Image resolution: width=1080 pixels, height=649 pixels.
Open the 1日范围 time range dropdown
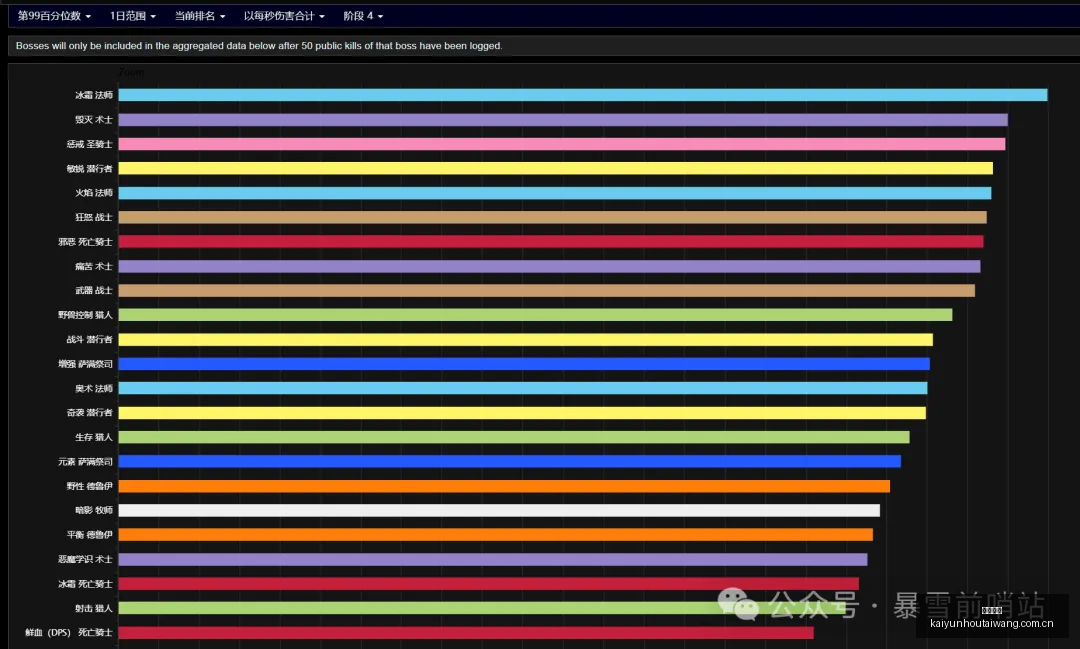point(133,16)
